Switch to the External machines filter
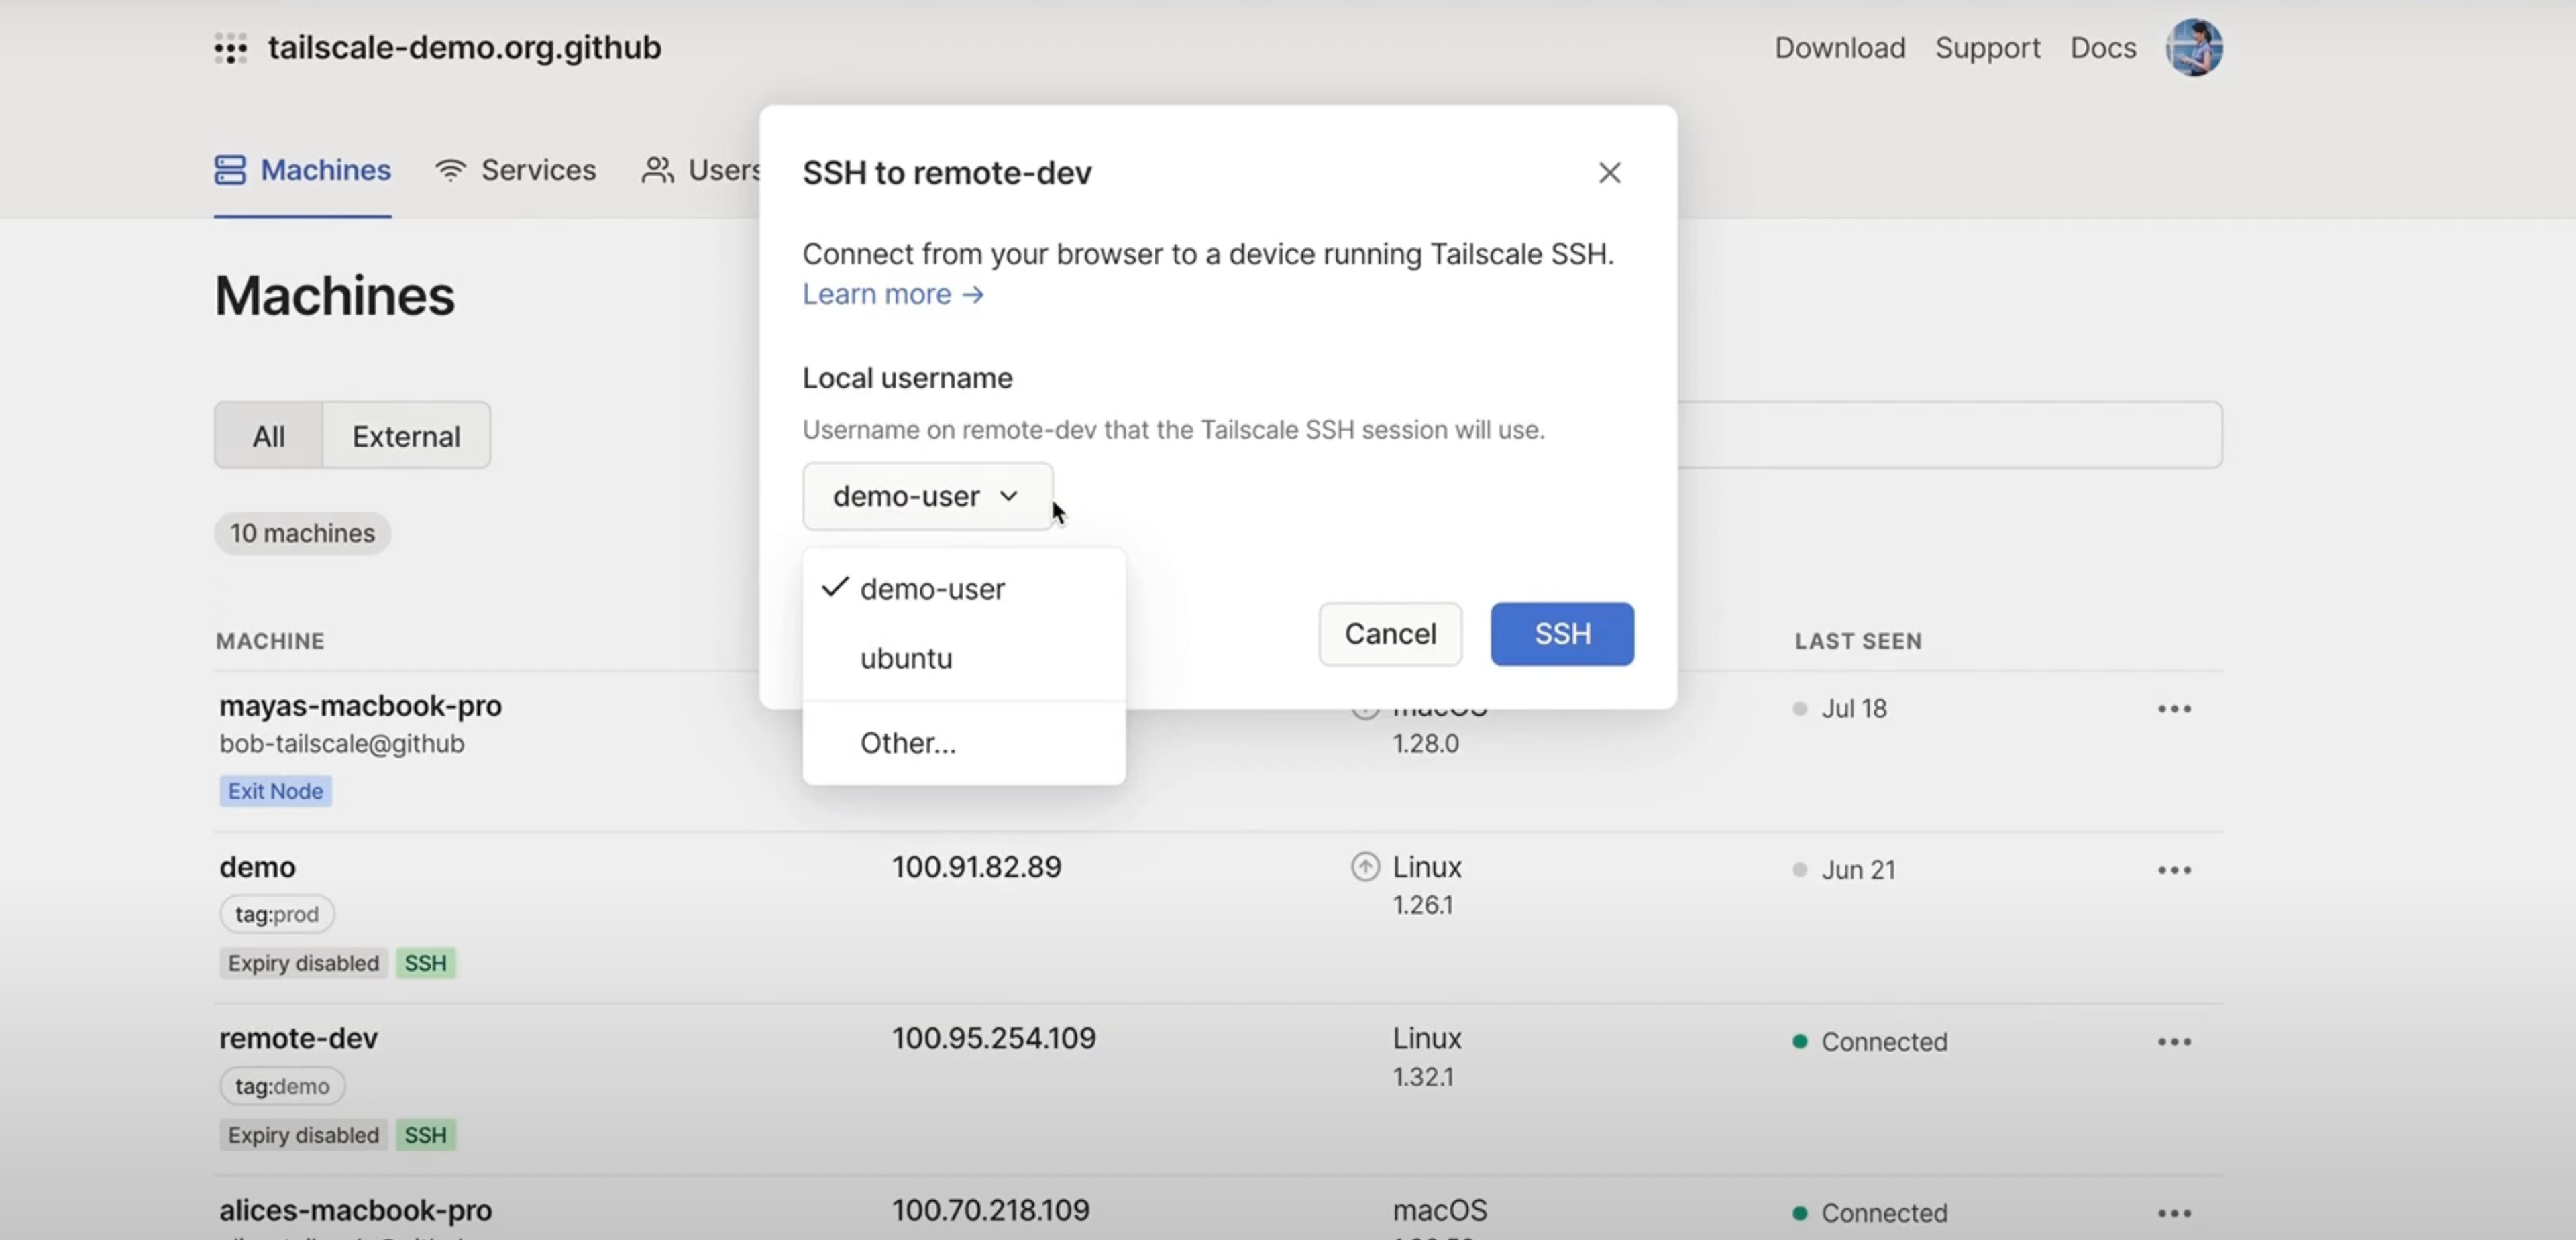2576x1240 pixels. pos(406,436)
